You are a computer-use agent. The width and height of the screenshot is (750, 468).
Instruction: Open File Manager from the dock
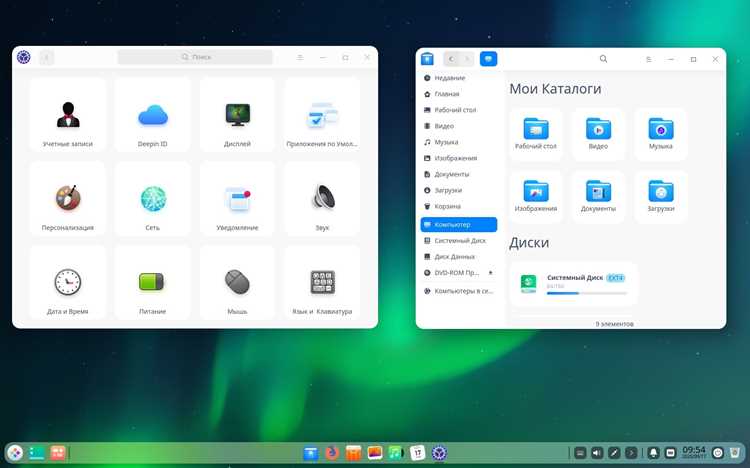click(311, 452)
